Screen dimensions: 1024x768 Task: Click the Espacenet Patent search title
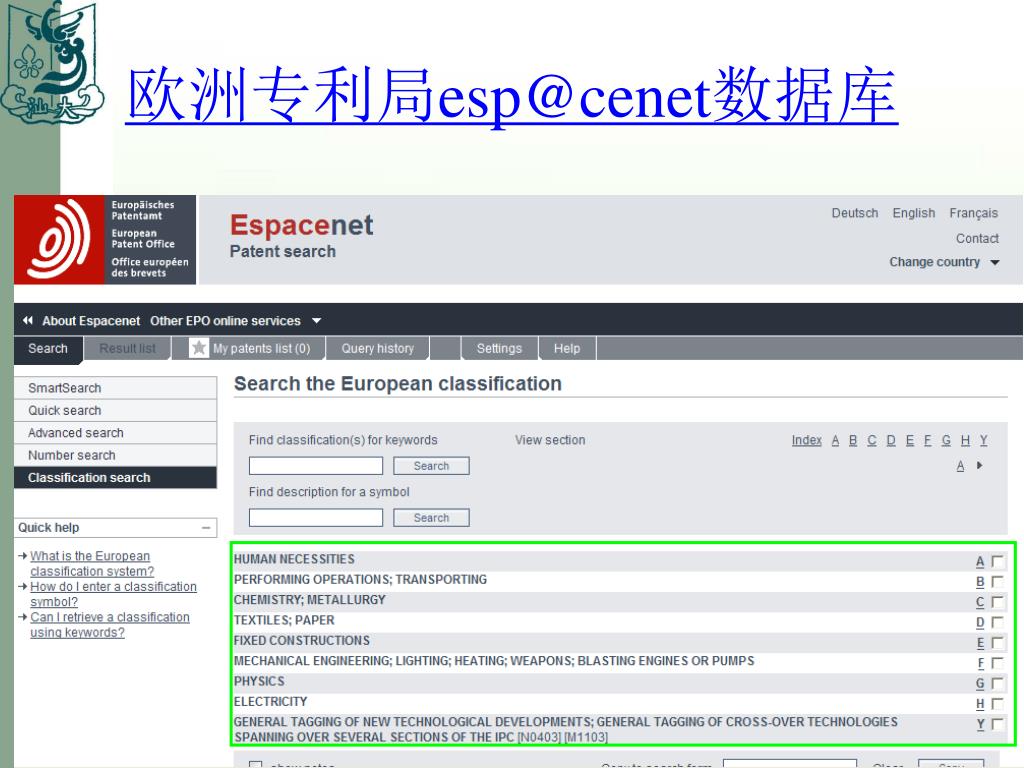pyautogui.click(x=301, y=235)
